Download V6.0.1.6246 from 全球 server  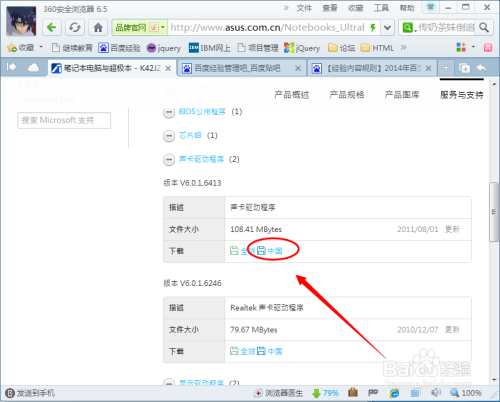(x=243, y=351)
